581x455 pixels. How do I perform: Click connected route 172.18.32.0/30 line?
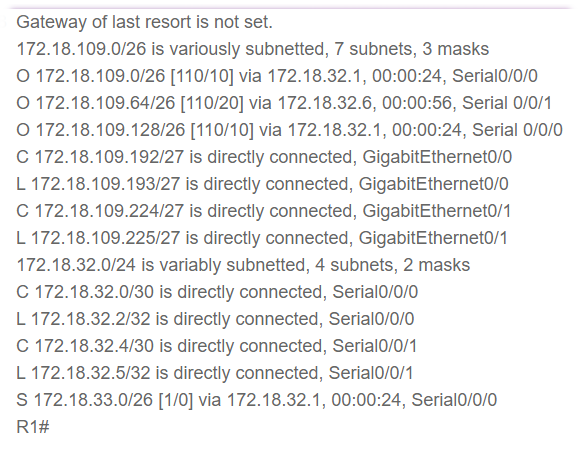[x=217, y=292]
